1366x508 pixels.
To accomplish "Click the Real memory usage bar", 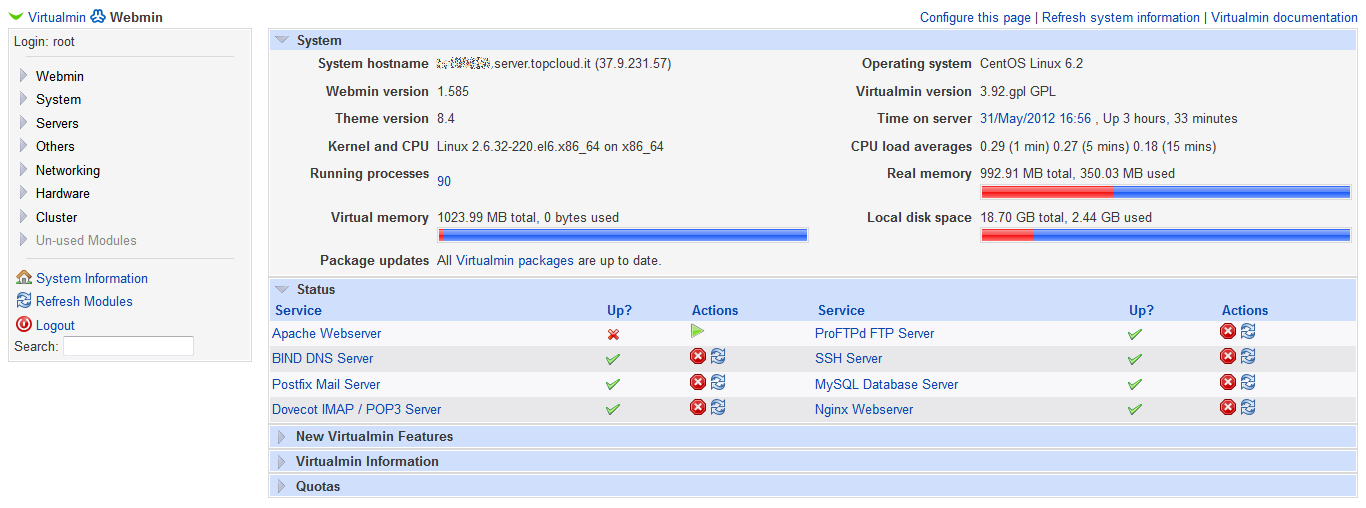I will 1165,191.
